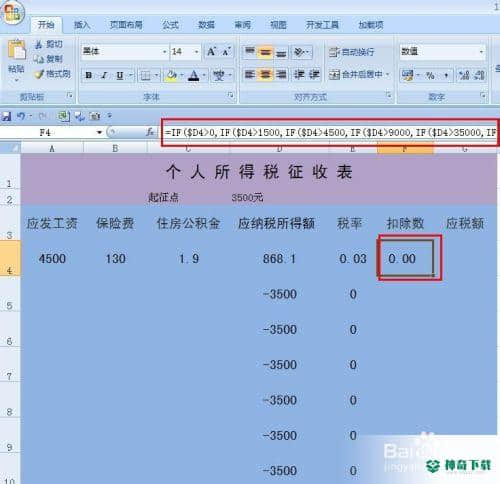
Task: Click the Undo arrow icon
Action: [x=20, y=116]
